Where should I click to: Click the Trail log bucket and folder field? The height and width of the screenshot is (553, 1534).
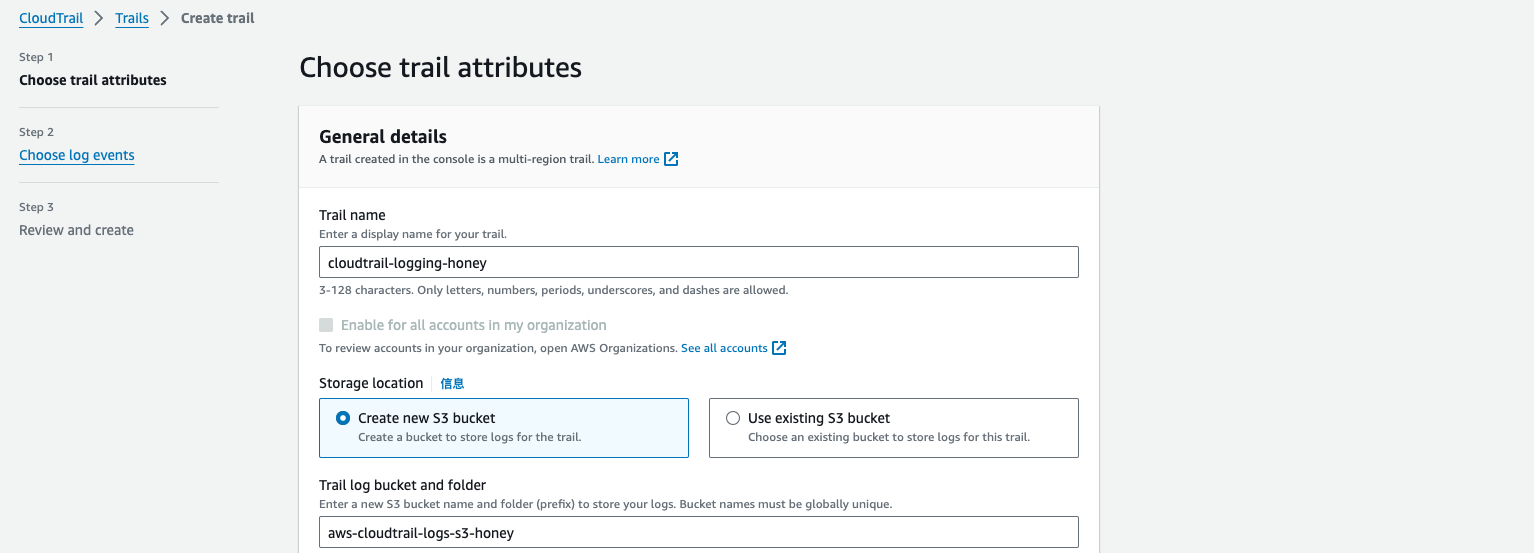pos(698,532)
